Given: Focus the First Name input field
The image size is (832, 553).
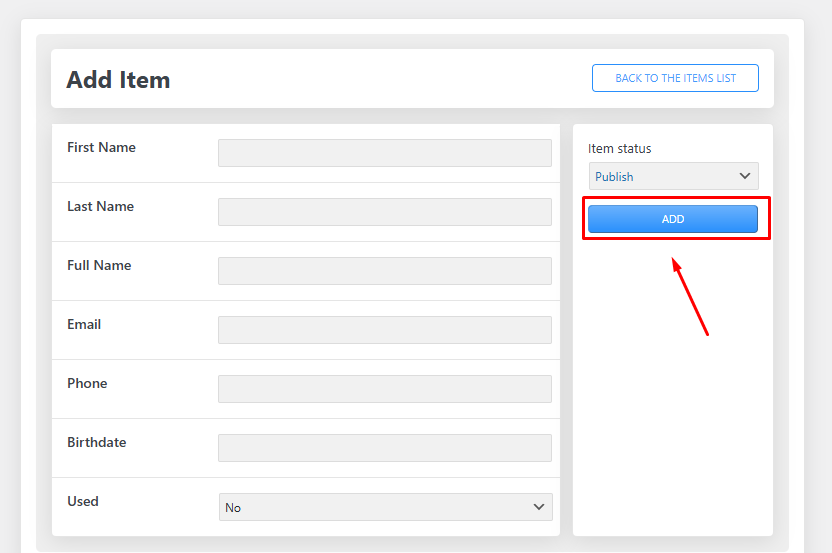Looking at the screenshot, I should pos(385,153).
